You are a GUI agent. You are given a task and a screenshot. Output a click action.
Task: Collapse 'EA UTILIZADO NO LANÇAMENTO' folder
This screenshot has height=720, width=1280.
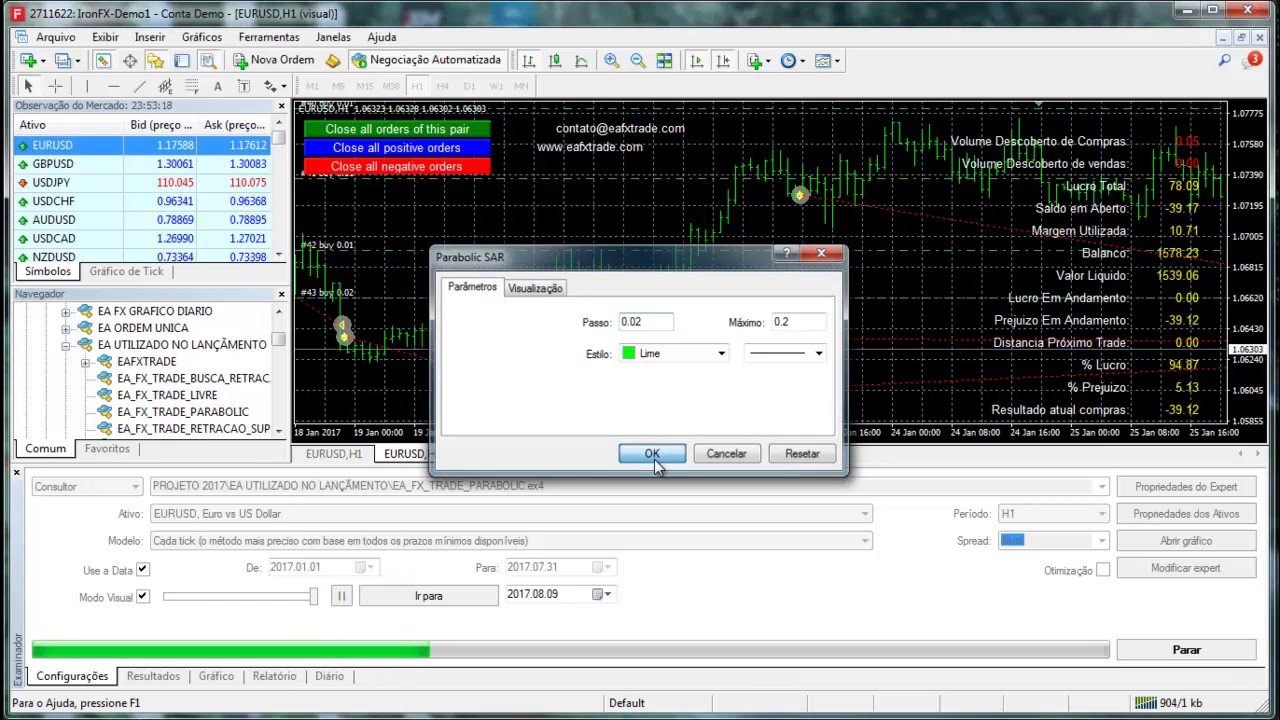coord(66,345)
